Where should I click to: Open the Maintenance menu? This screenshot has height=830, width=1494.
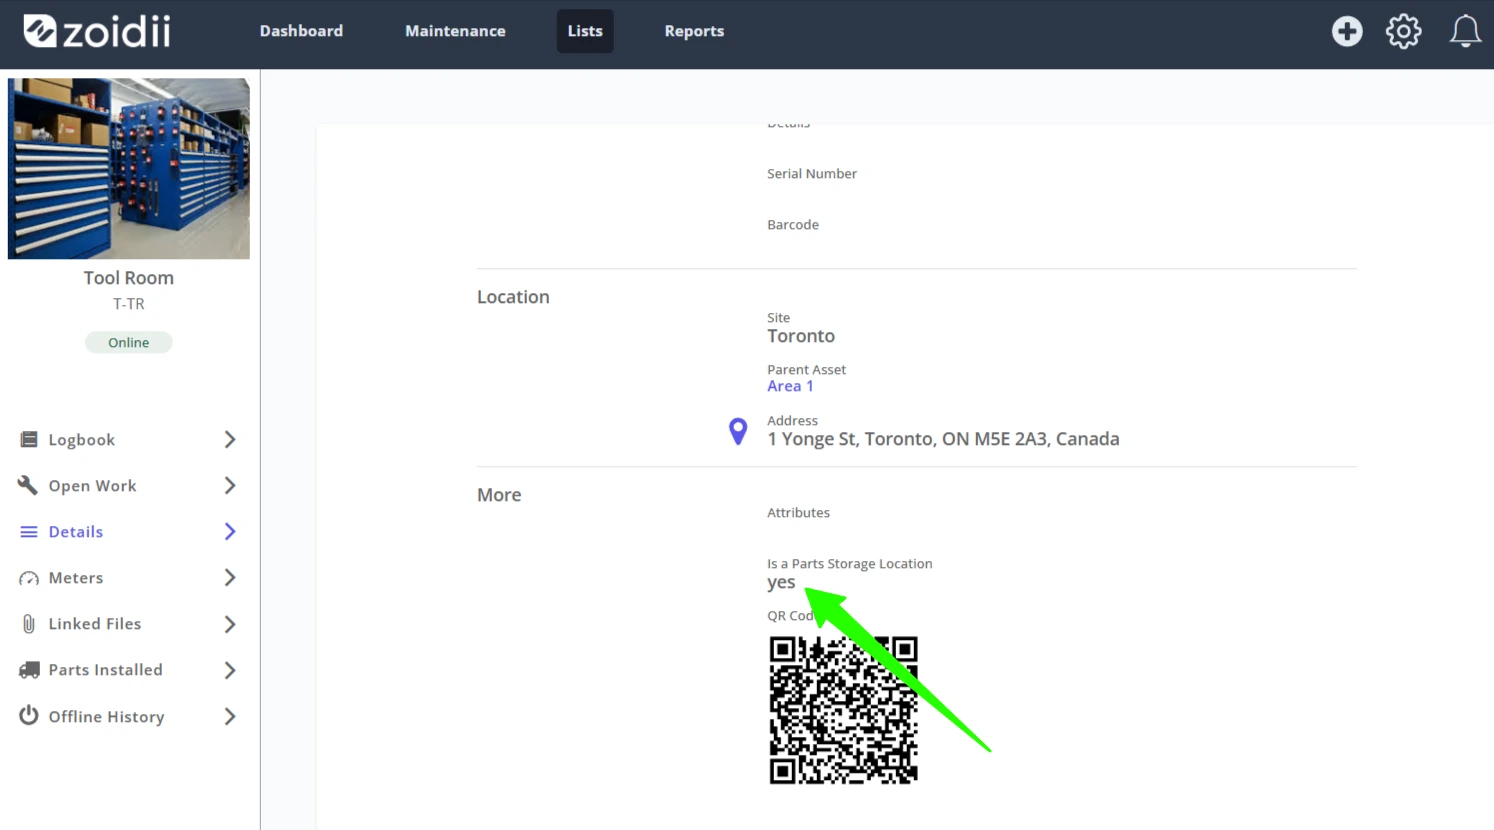[455, 31]
